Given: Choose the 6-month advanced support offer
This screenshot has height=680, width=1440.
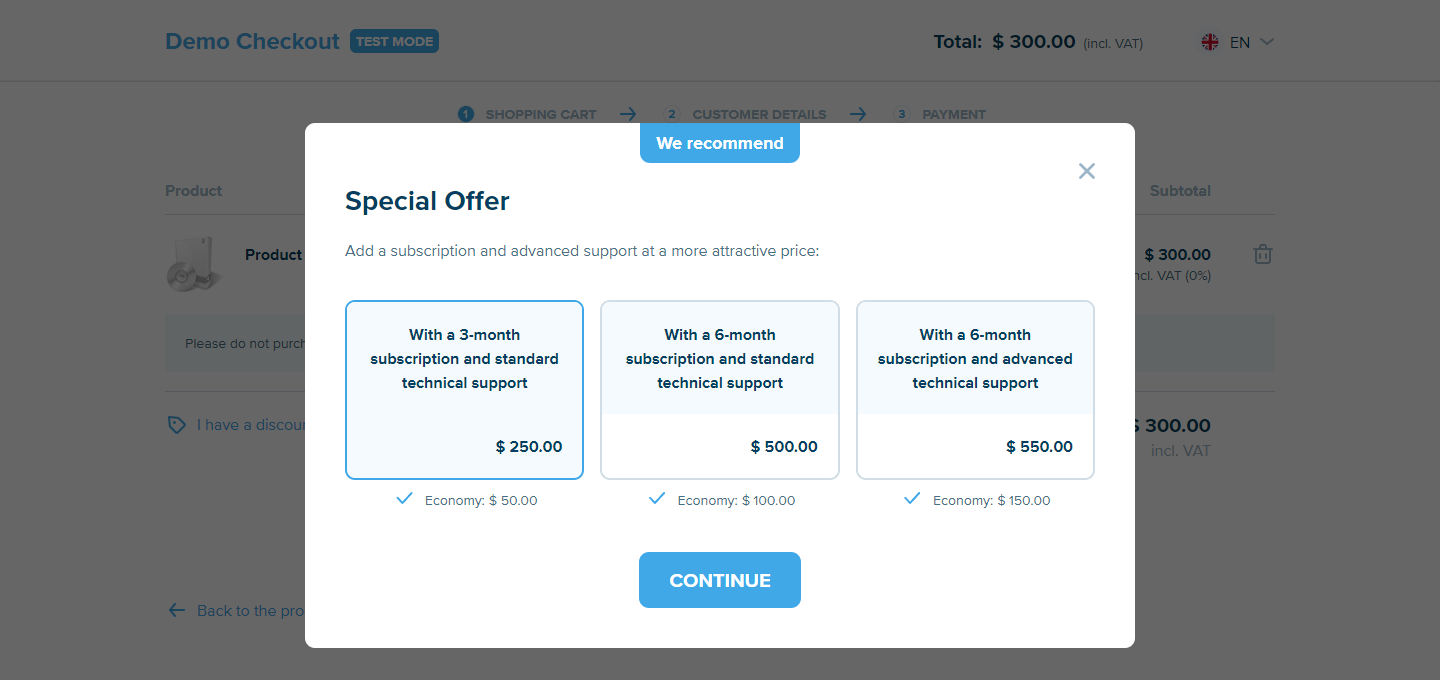Looking at the screenshot, I should tap(975, 390).
